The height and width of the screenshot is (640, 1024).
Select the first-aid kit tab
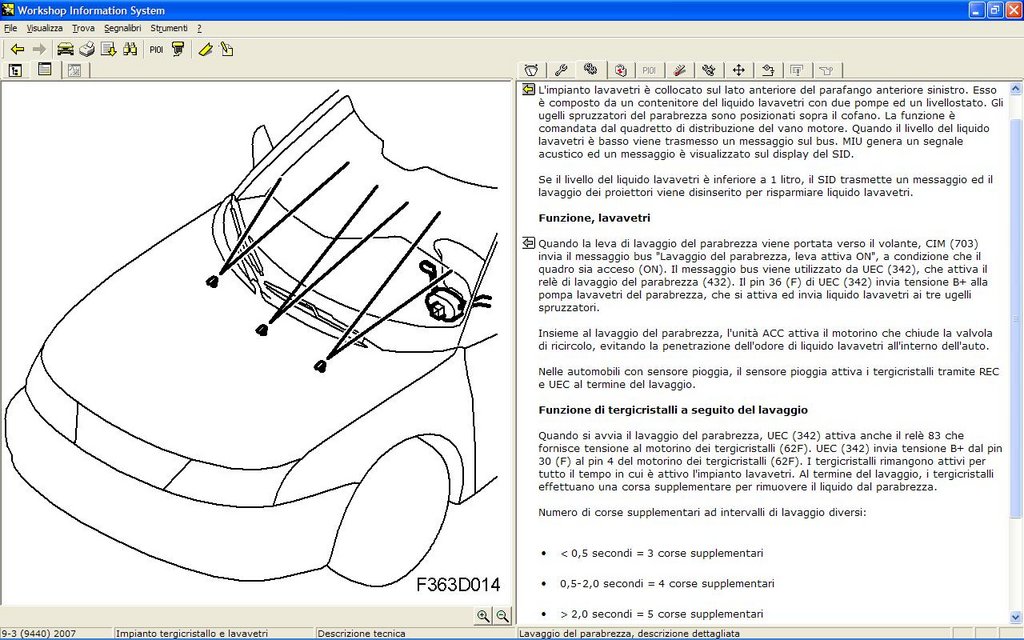pyautogui.click(x=620, y=70)
